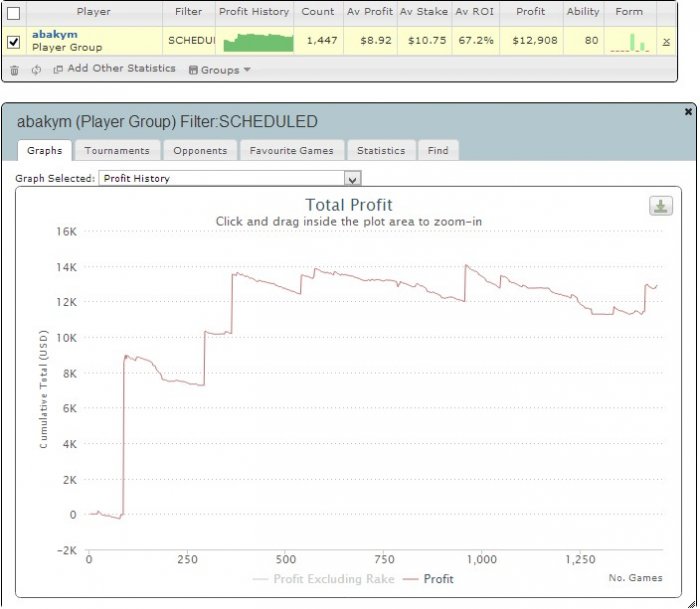Click the Profit History combo box field

229,179
